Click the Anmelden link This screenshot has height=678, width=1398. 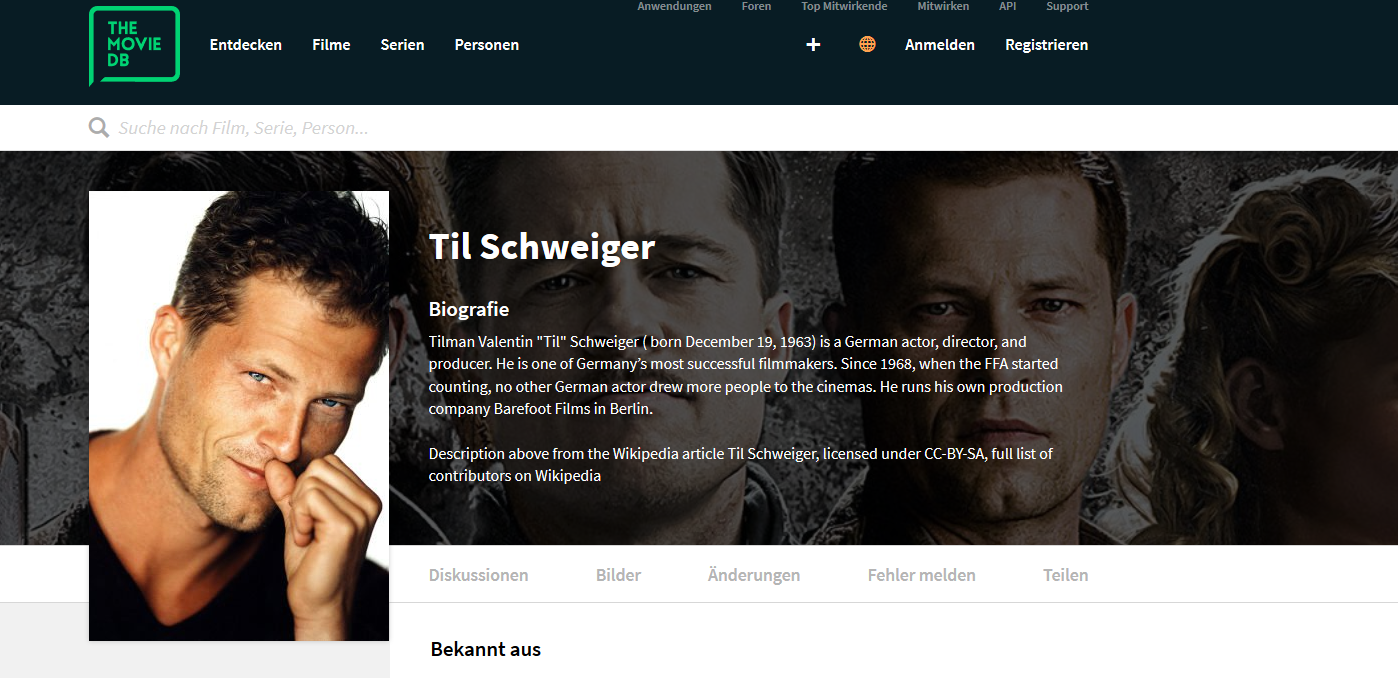(940, 45)
